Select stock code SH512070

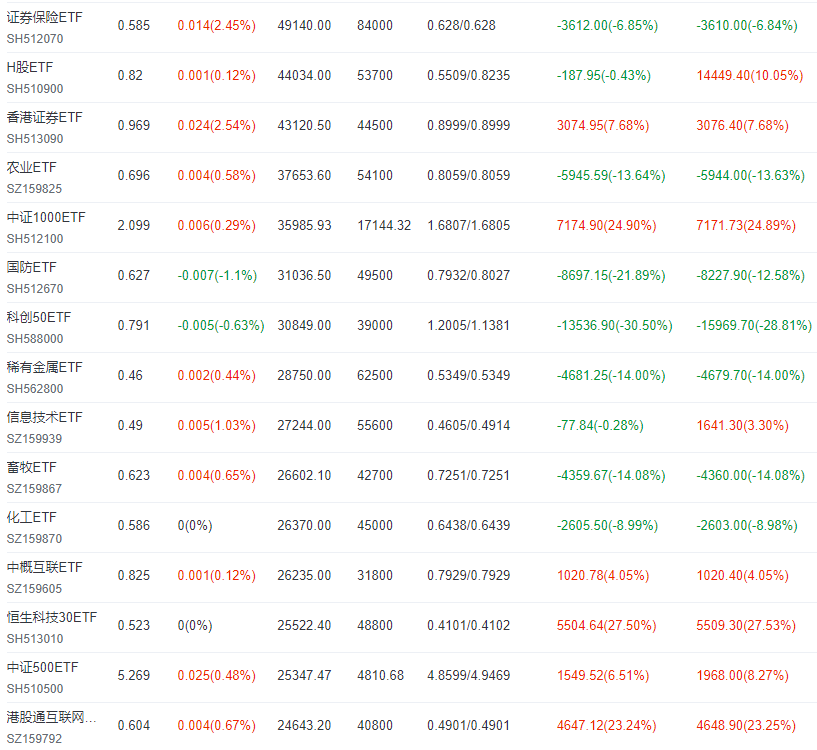[x=35, y=39]
